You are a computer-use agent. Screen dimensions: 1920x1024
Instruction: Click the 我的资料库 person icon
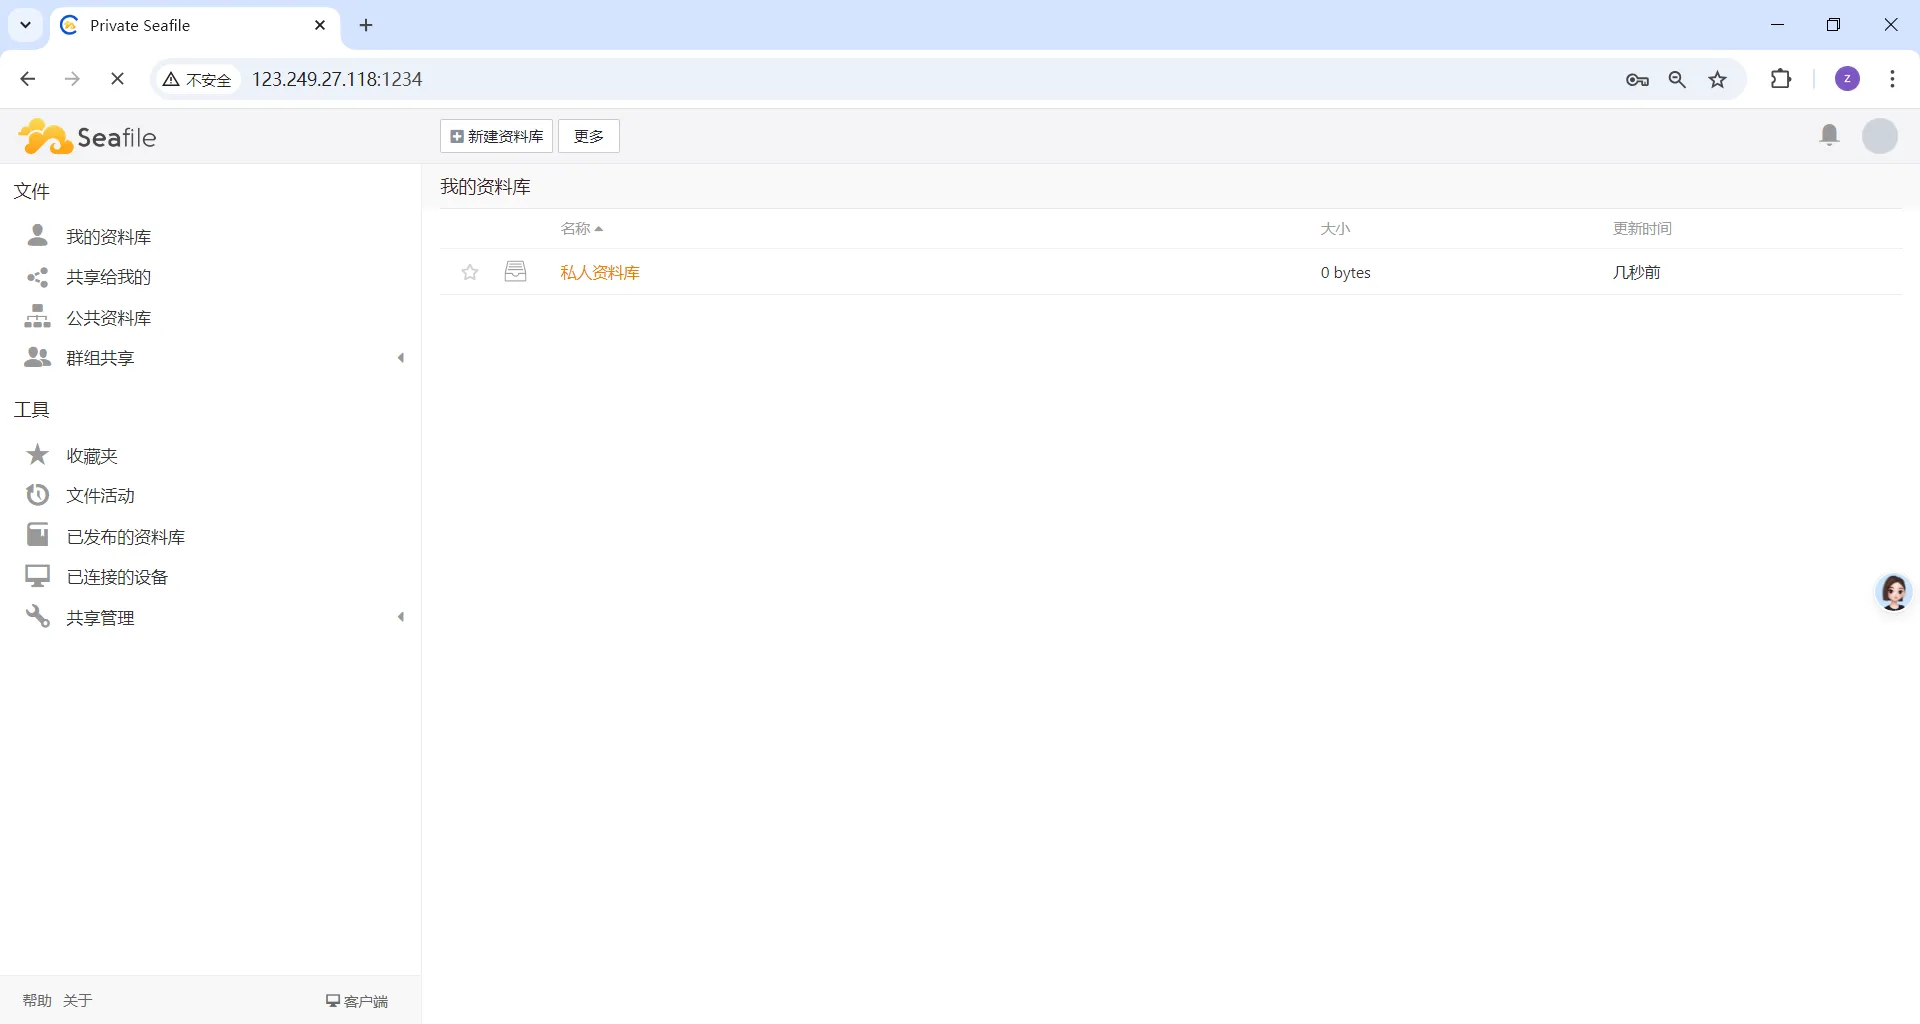pyautogui.click(x=37, y=235)
